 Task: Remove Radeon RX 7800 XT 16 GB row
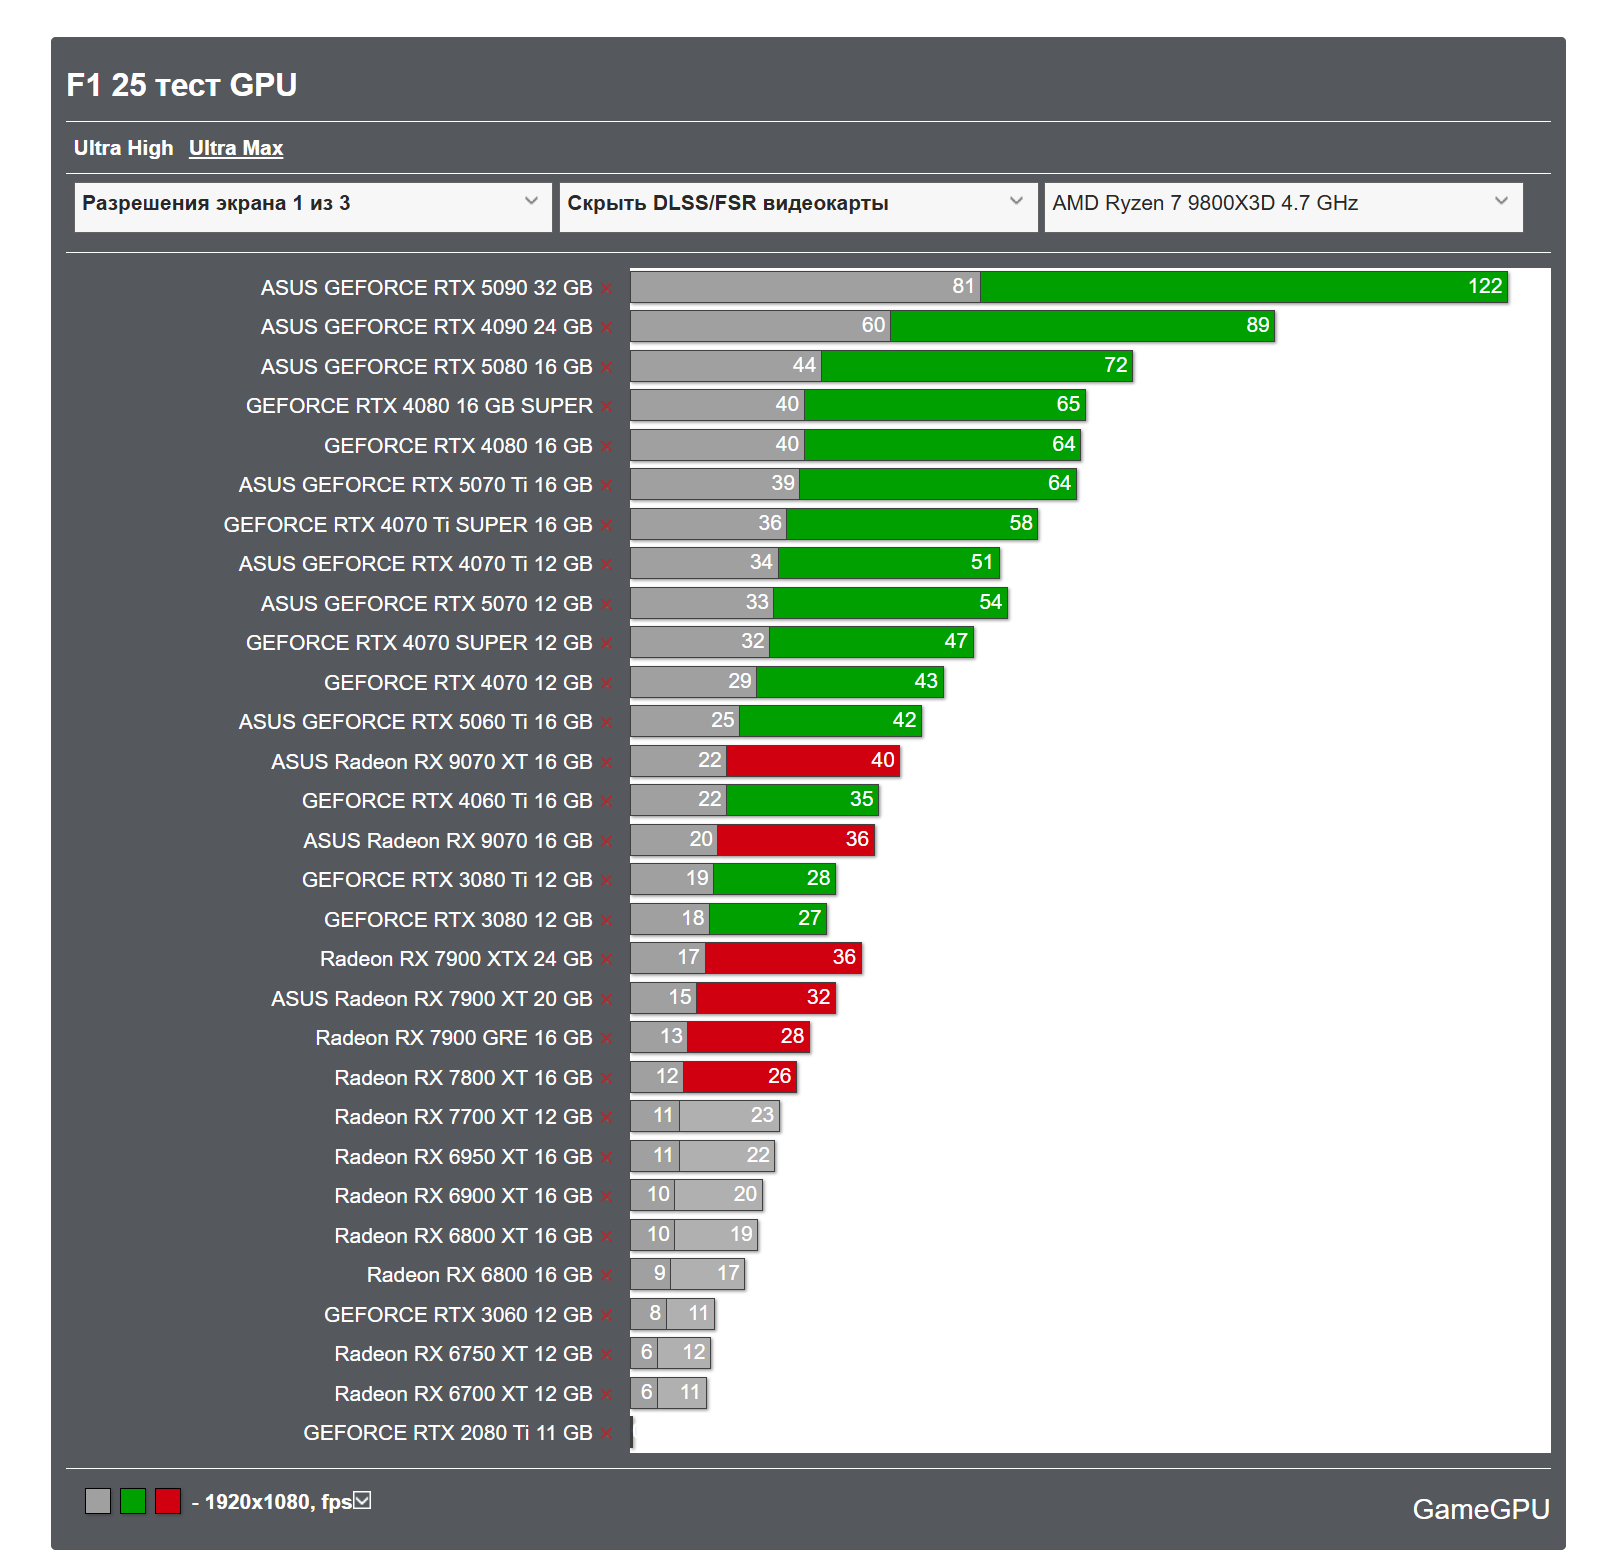[x=607, y=1078]
